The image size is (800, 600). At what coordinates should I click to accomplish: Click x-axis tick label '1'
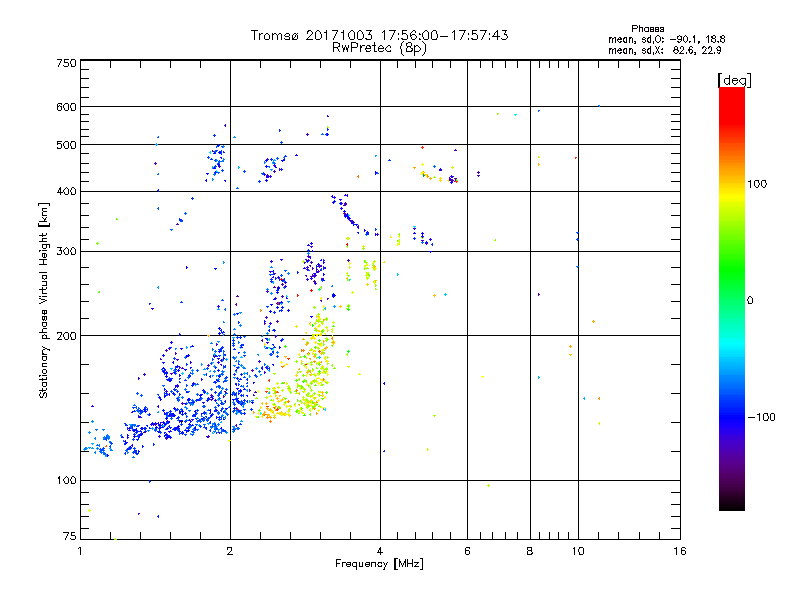pyautogui.click(x=80, y=551)
